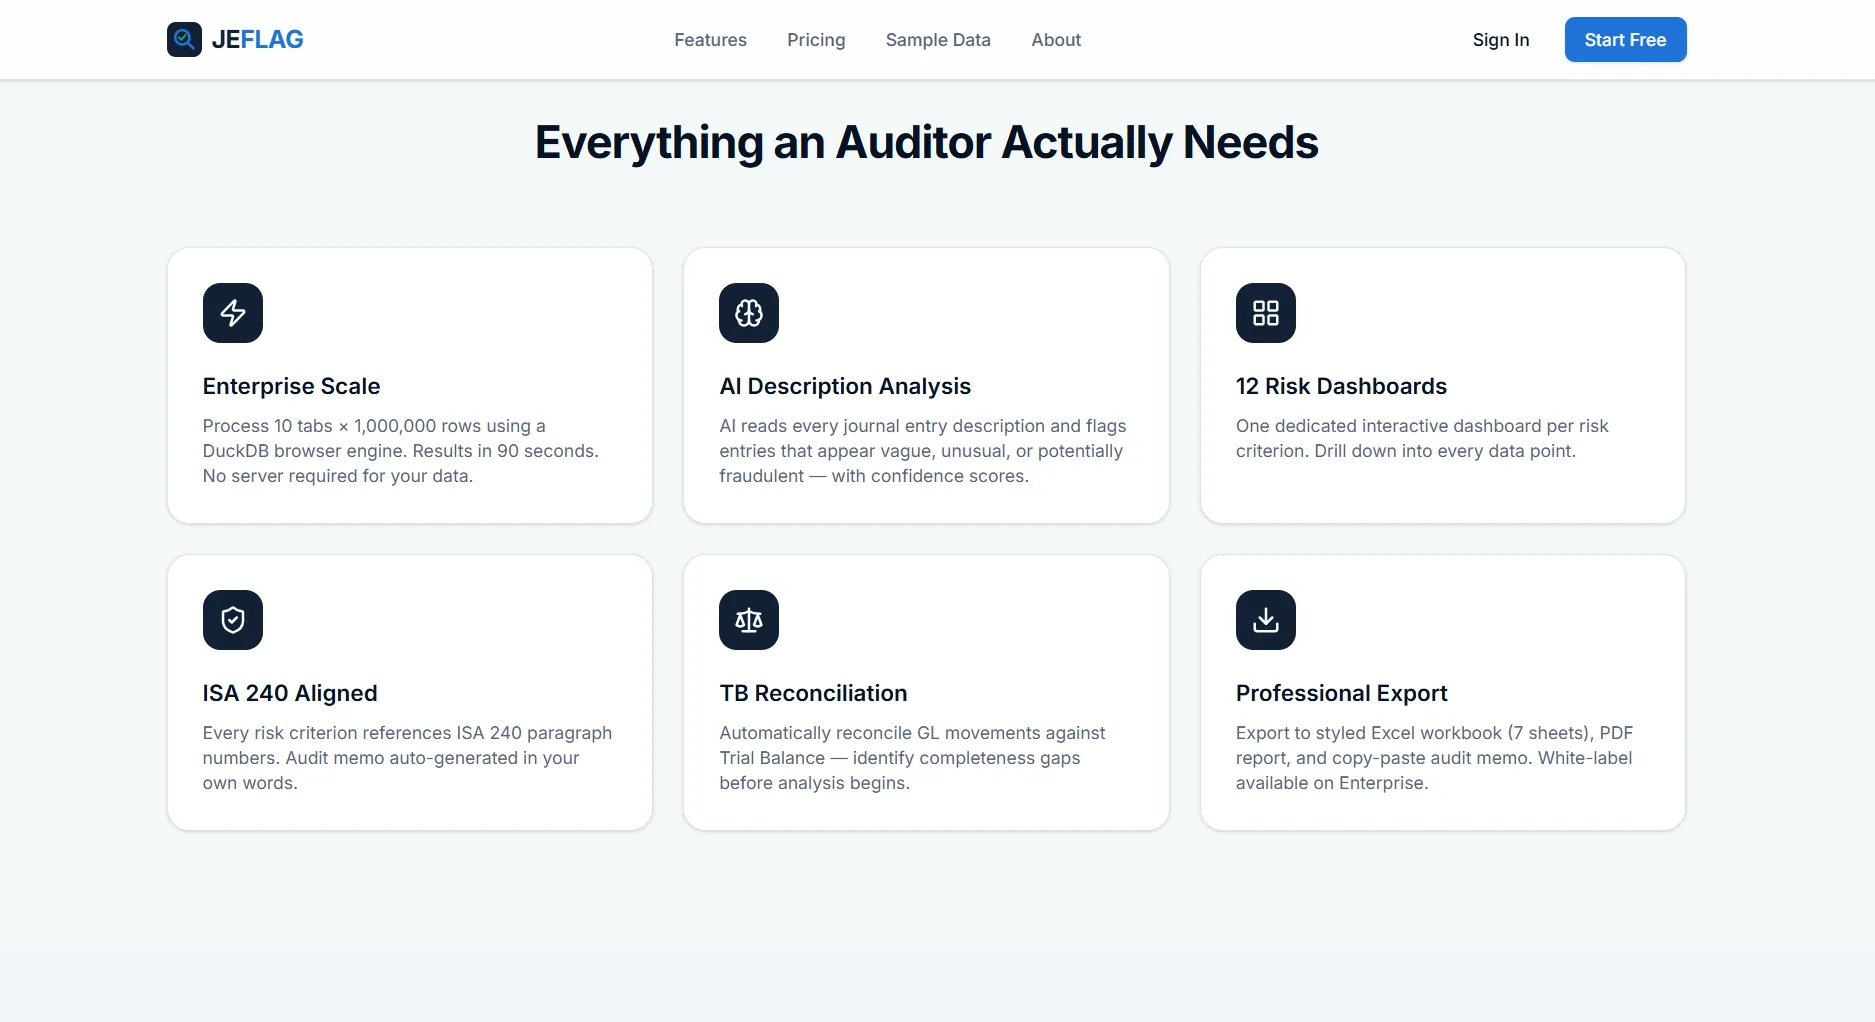Select the 12 Risk Dashboards heading
The image size is (1875, 1022).
tap(1341, 386)
